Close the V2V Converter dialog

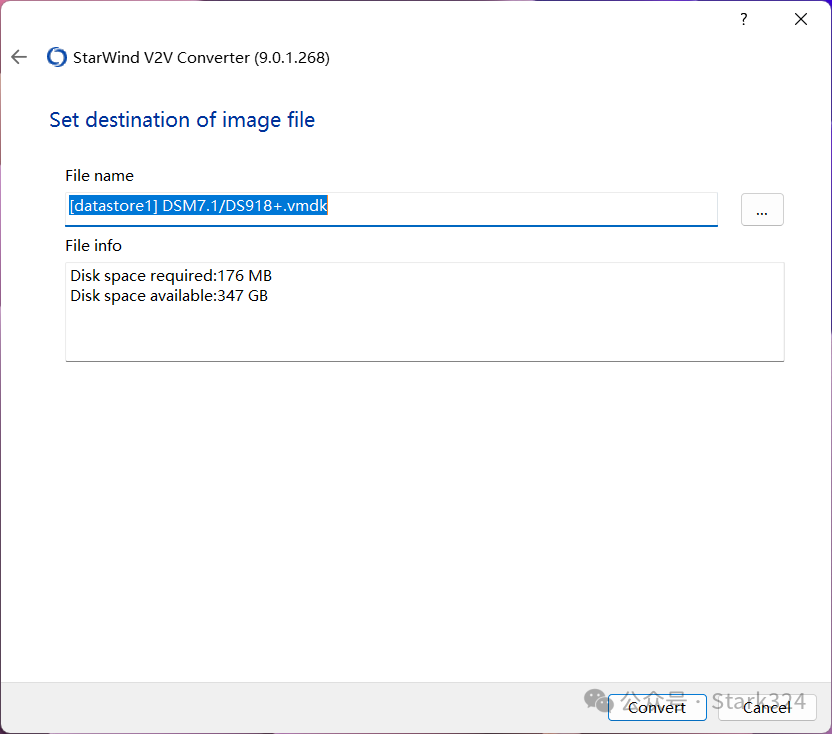point(801,20)
